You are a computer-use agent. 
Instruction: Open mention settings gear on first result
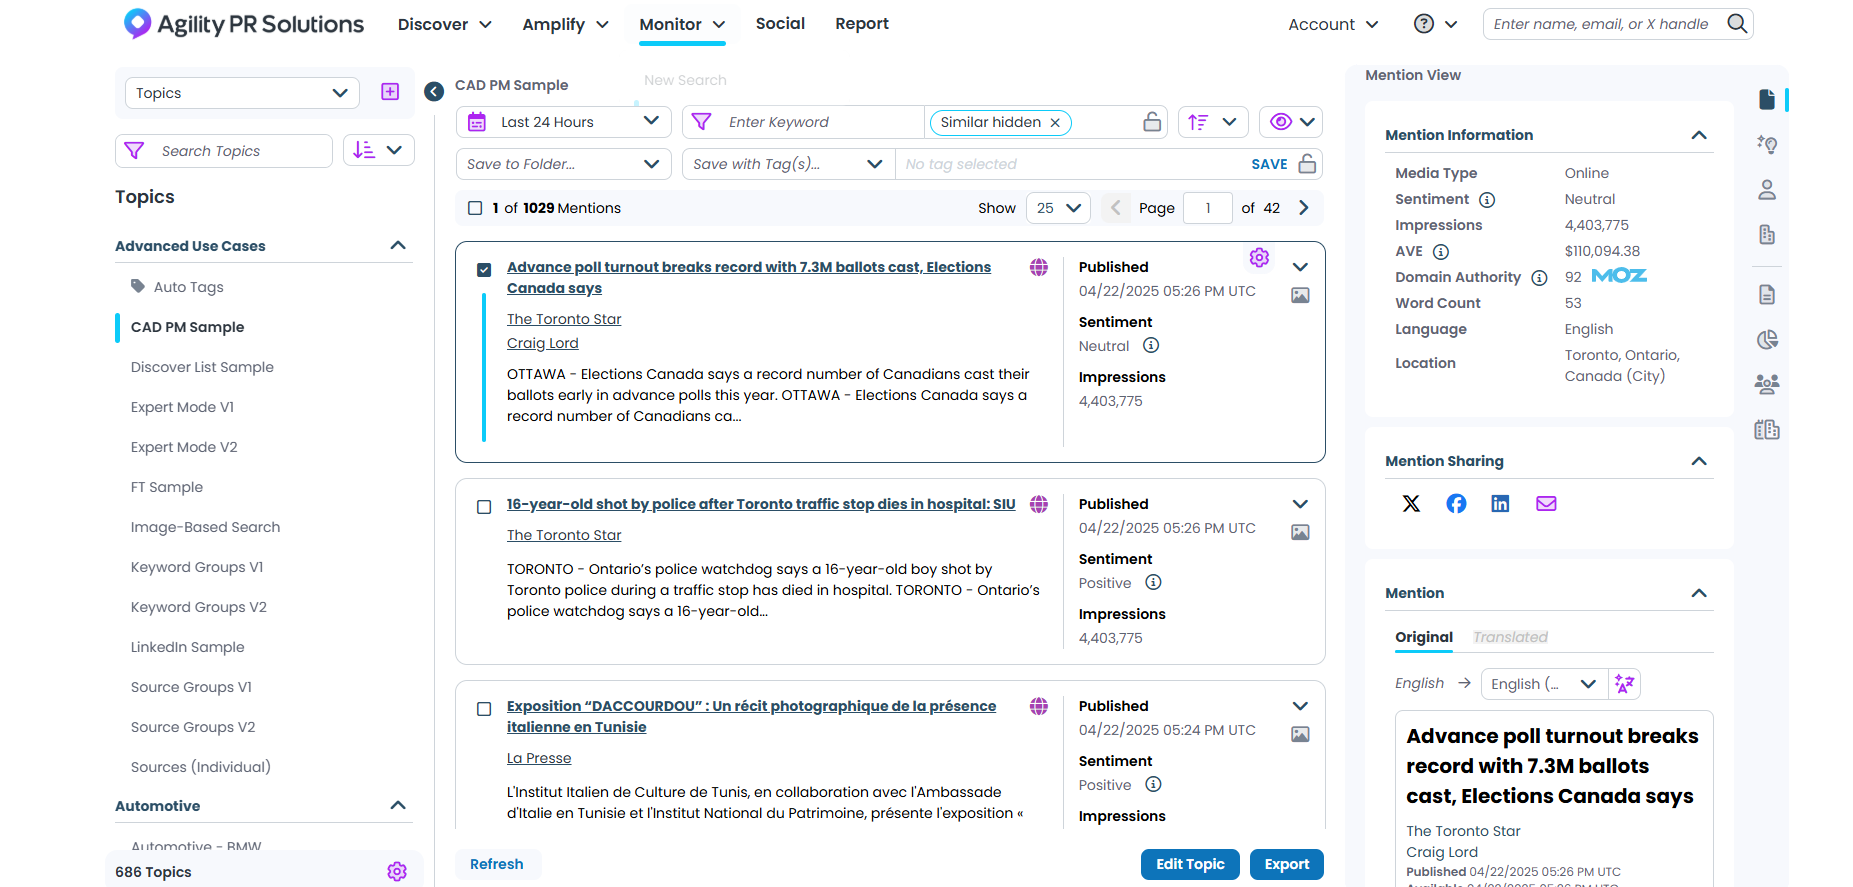tap(1259, 258)
